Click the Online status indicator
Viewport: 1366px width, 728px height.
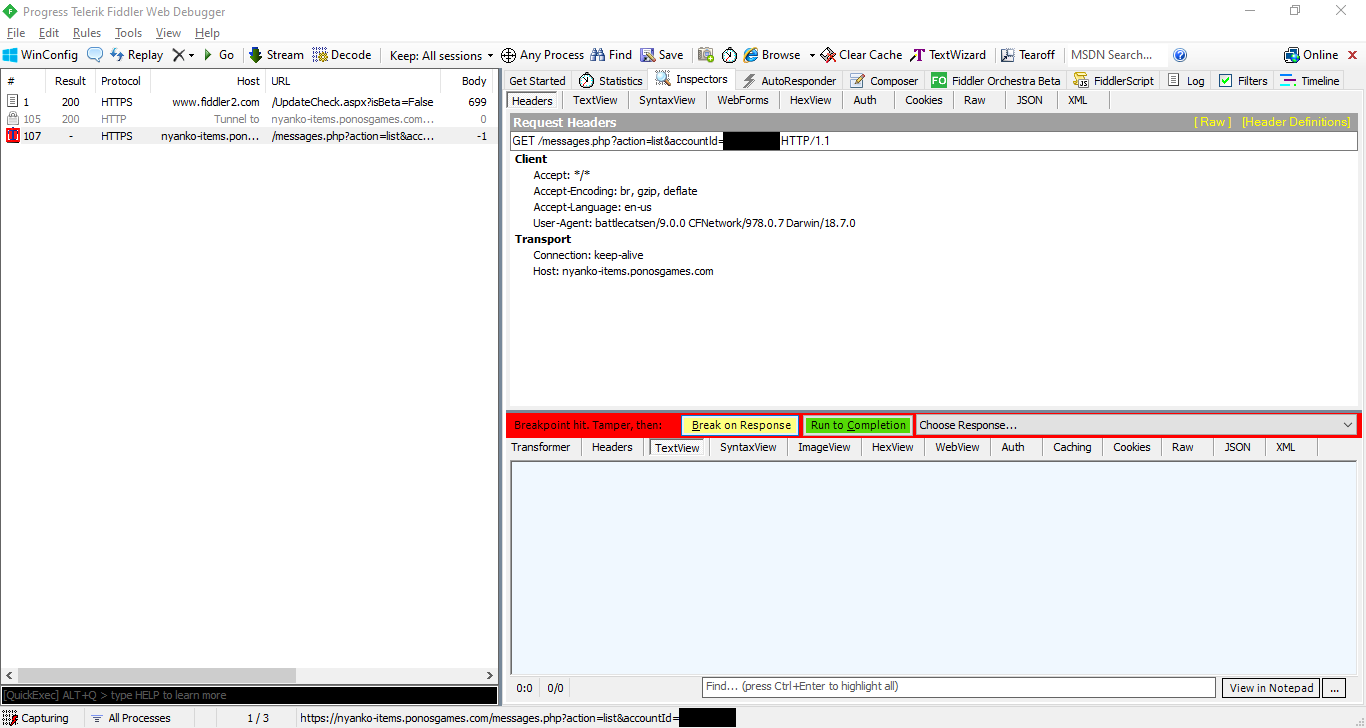1311,55
